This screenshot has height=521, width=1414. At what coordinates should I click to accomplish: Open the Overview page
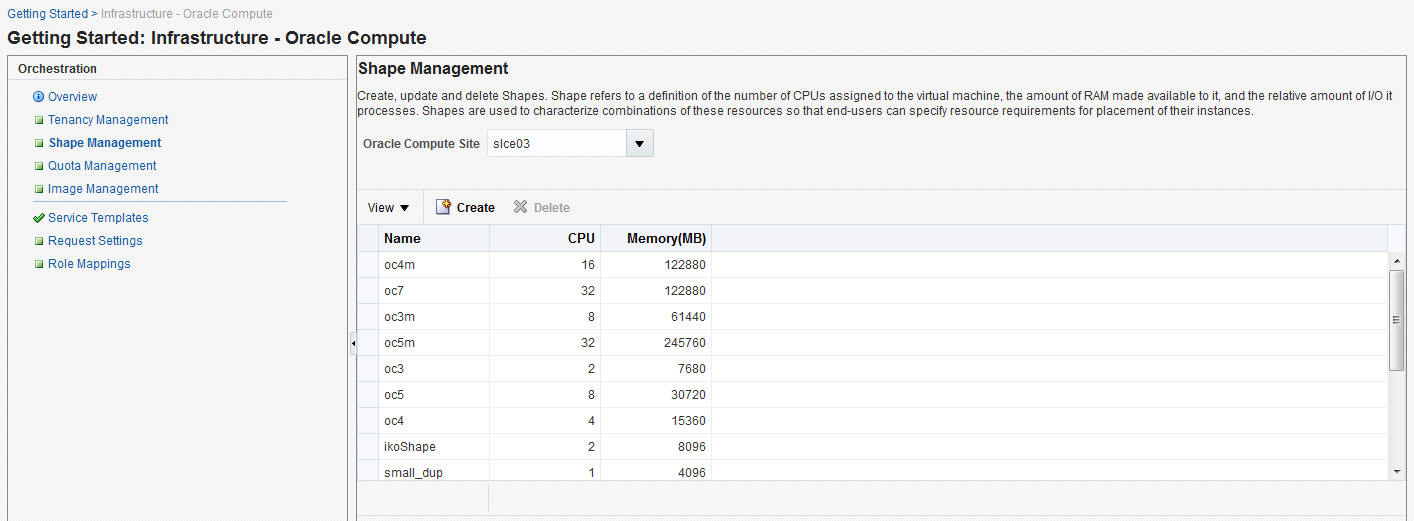[x=72, y=97]
